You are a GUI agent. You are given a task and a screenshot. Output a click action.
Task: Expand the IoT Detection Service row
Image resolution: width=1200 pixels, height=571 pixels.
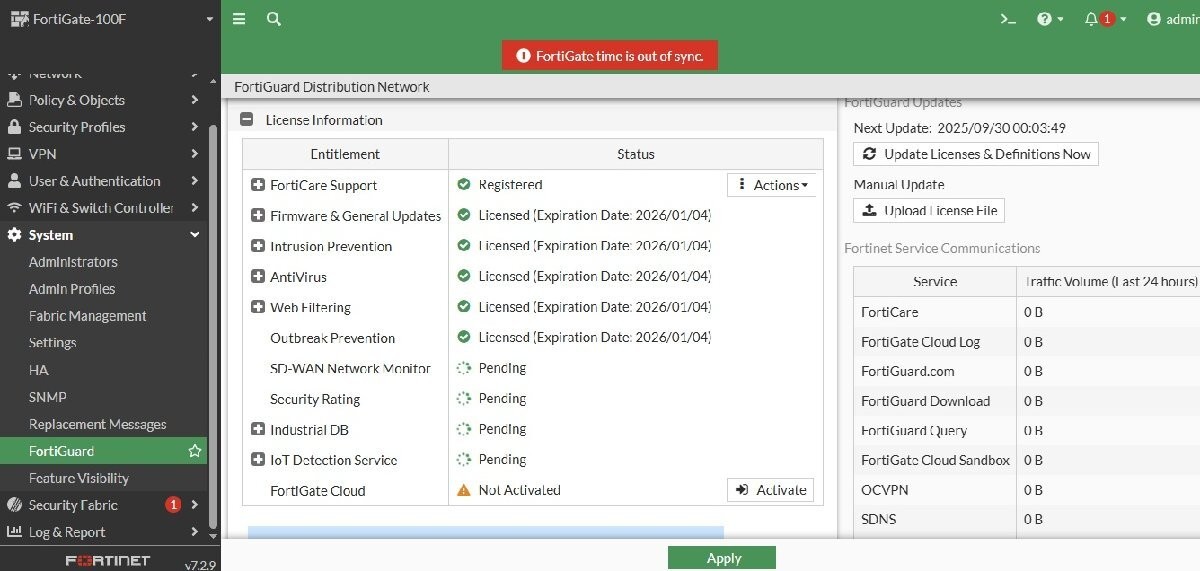click(258, 460)
